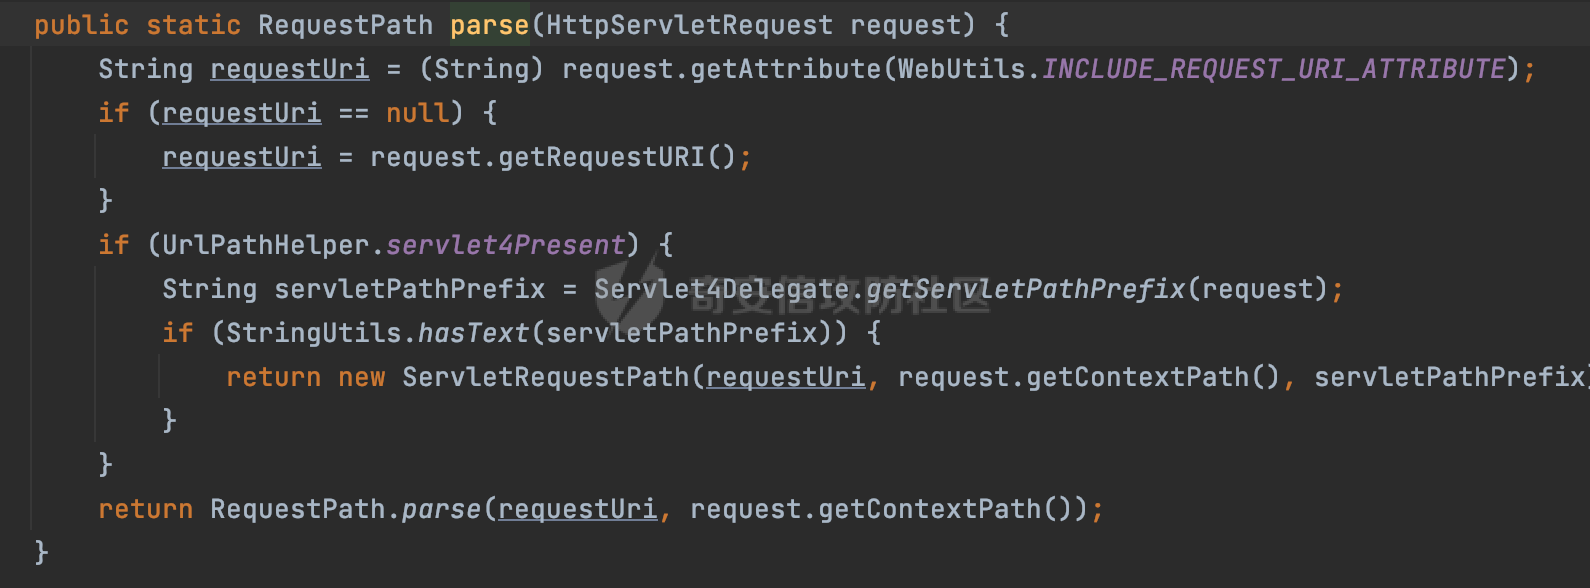Image resolution: width=1590 pixels, height=588 pixels.
Task: Click the null keyword in condition
Action: pyautogui.click(x=417, y=113)
